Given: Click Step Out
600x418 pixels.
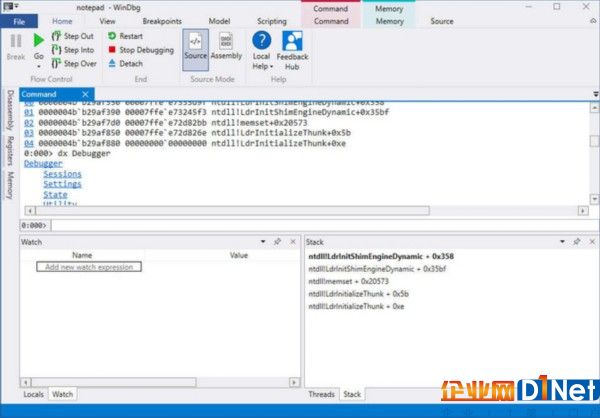Looking at the screenshot, I should (73, 36).
